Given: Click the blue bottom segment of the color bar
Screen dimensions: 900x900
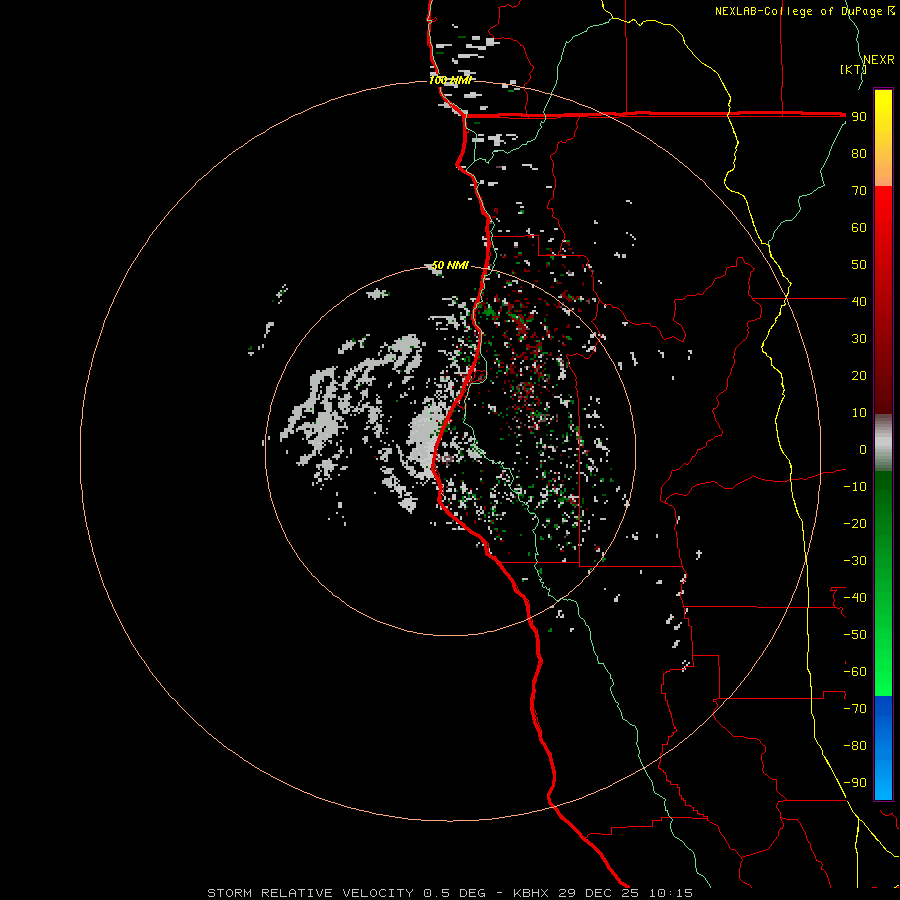Looking at the screenshot, I should coord(883,747).
